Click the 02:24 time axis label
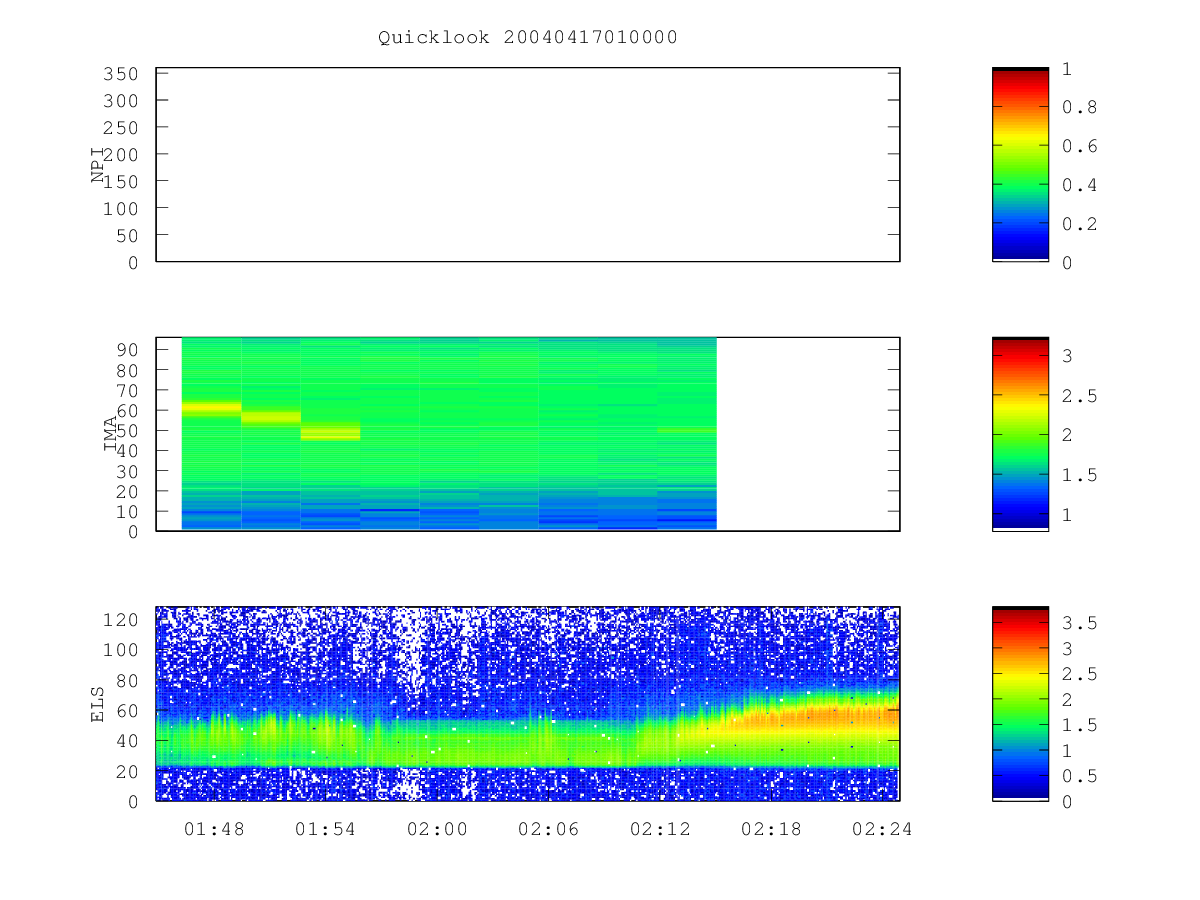1200x900 pixels. point(882,829)
